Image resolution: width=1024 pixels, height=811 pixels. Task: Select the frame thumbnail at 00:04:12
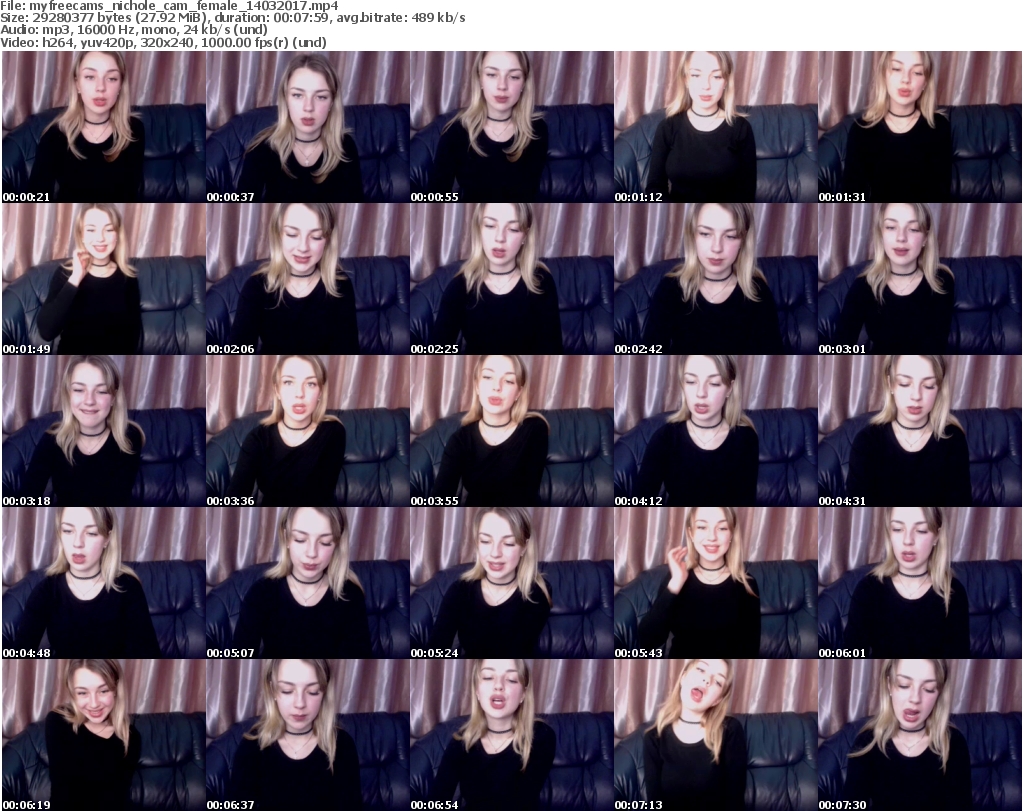[x=716, y=431]
